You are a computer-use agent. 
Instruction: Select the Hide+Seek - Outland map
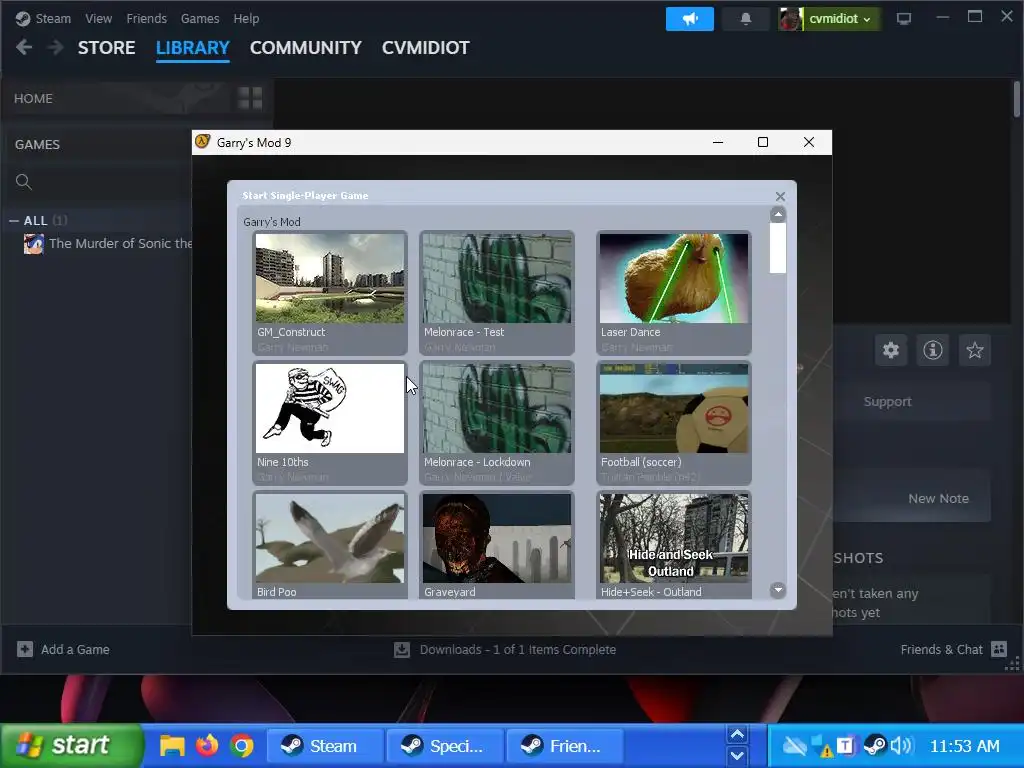674,545
